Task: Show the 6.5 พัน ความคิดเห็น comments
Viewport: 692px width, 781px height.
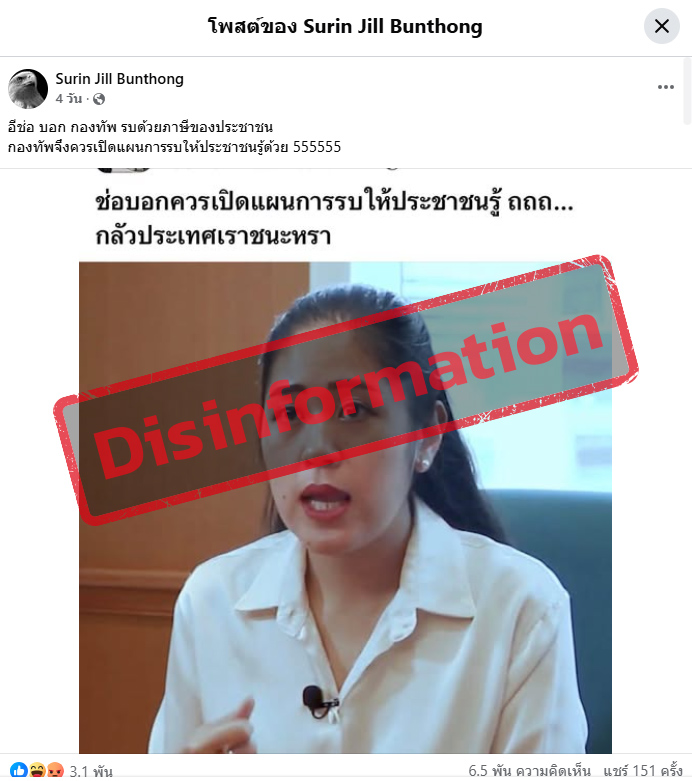Action: [x=529, y=771]
